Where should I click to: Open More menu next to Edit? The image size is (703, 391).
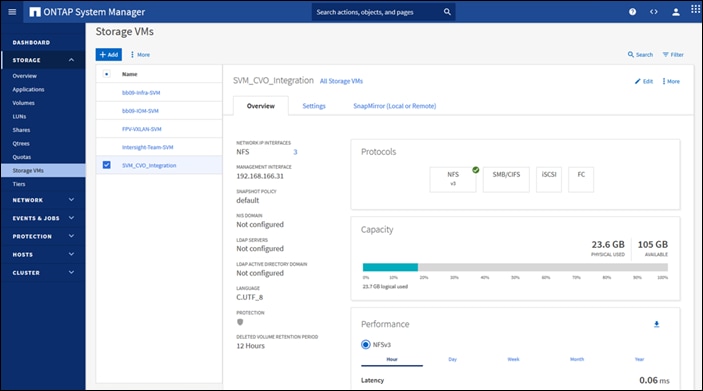[671, 81]
